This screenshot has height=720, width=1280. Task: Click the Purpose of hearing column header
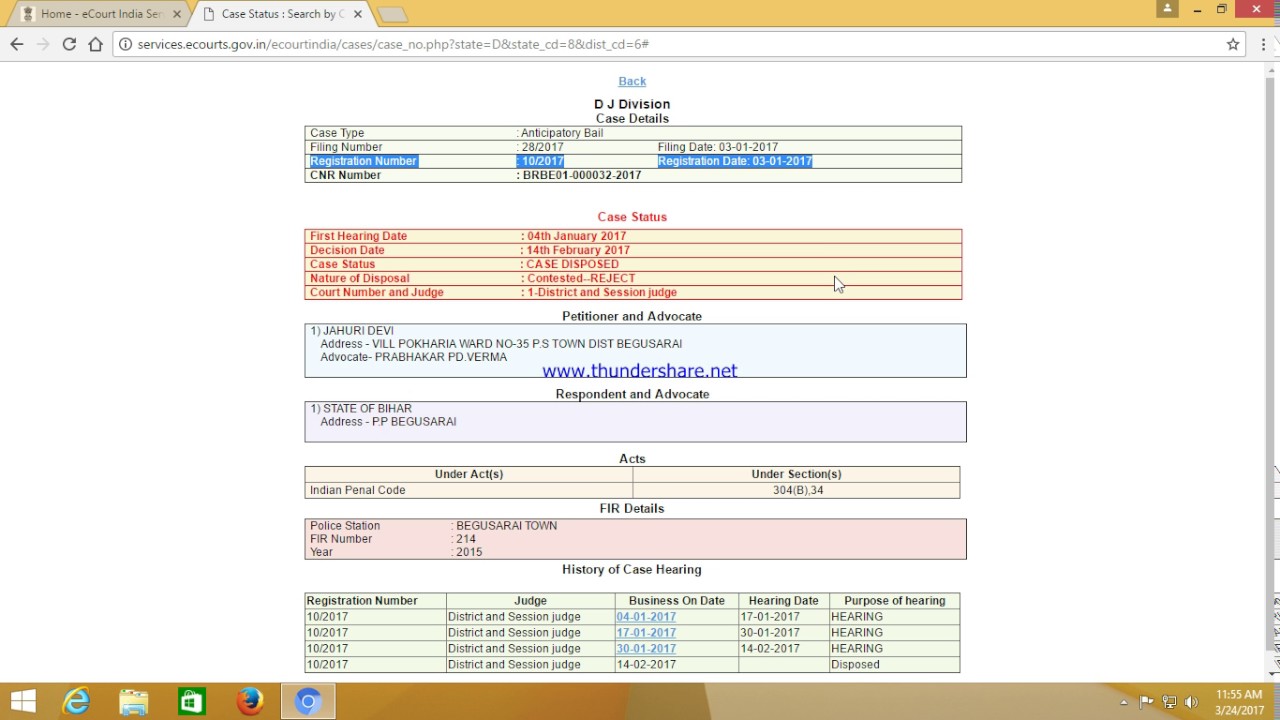point(894,601)
